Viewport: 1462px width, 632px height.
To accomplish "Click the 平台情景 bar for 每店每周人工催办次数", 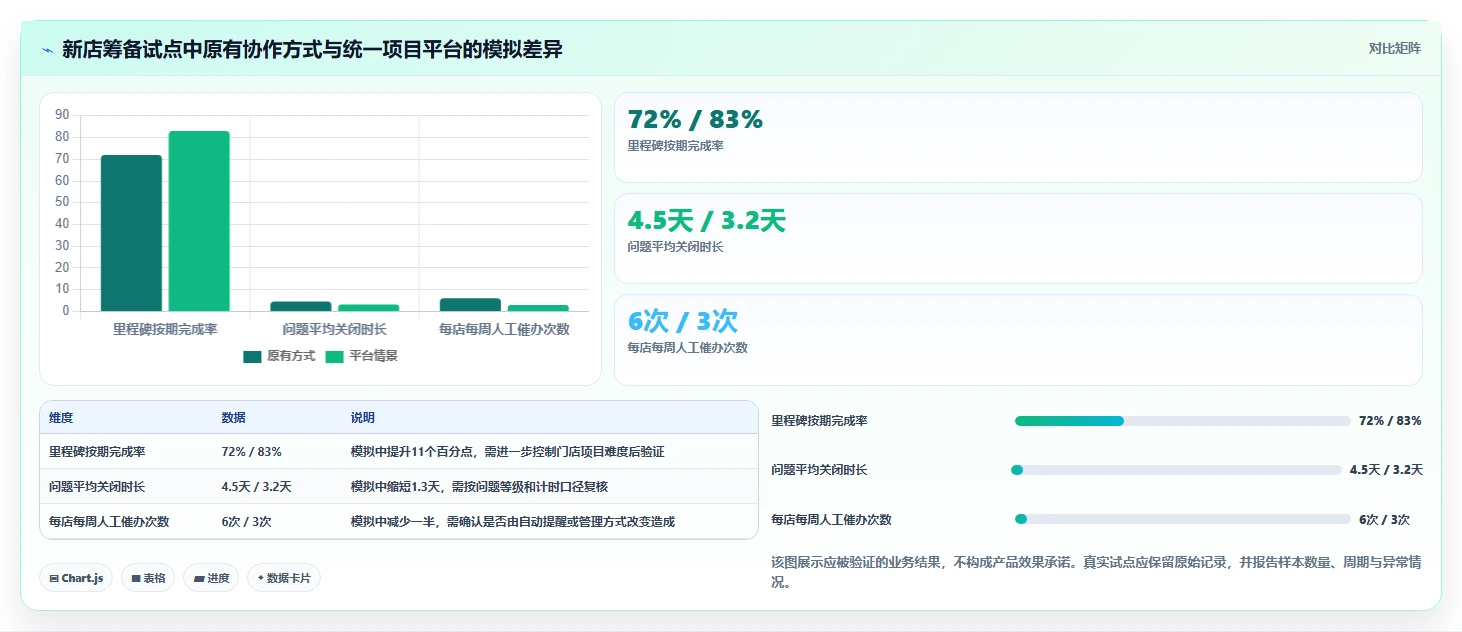I will tap(538, 308).
